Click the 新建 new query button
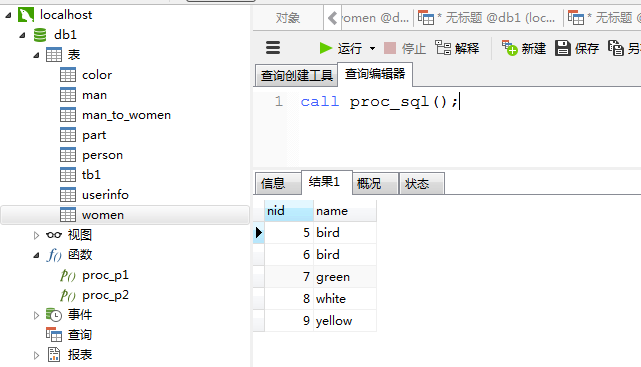The width and height of the screenshot is (641, 367). point(524,49)
